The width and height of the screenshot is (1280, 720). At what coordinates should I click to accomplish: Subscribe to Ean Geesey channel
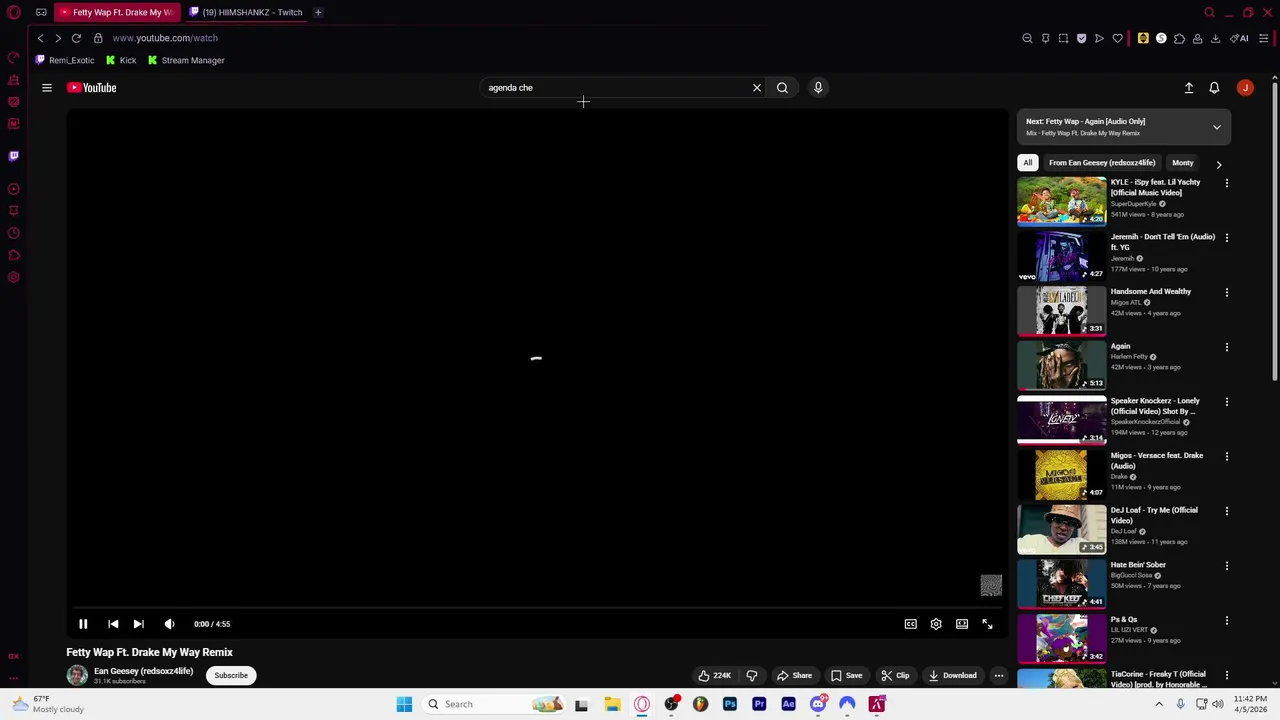231,675
